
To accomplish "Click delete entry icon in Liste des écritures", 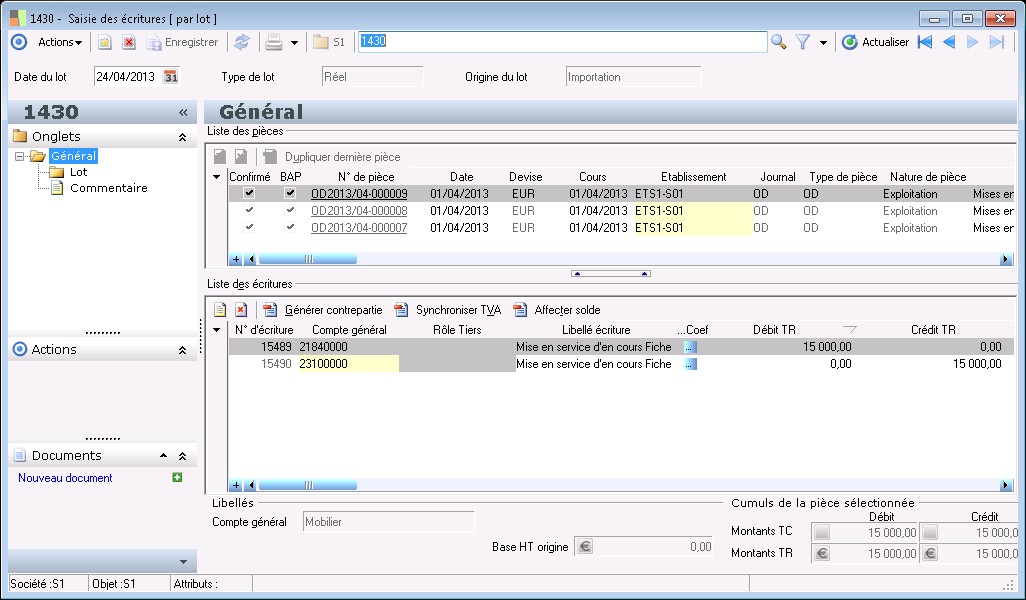I will tap(241, 310).
